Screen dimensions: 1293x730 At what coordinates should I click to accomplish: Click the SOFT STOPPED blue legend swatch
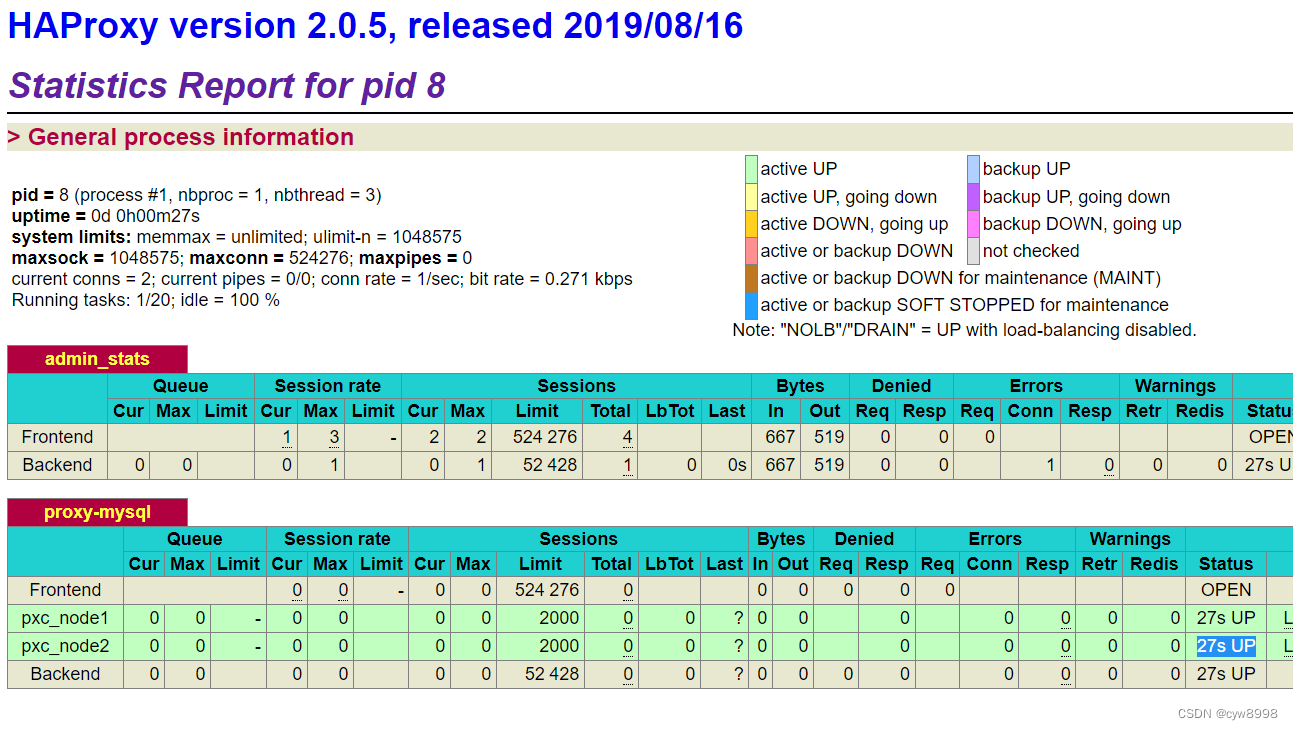click(751, 305)
